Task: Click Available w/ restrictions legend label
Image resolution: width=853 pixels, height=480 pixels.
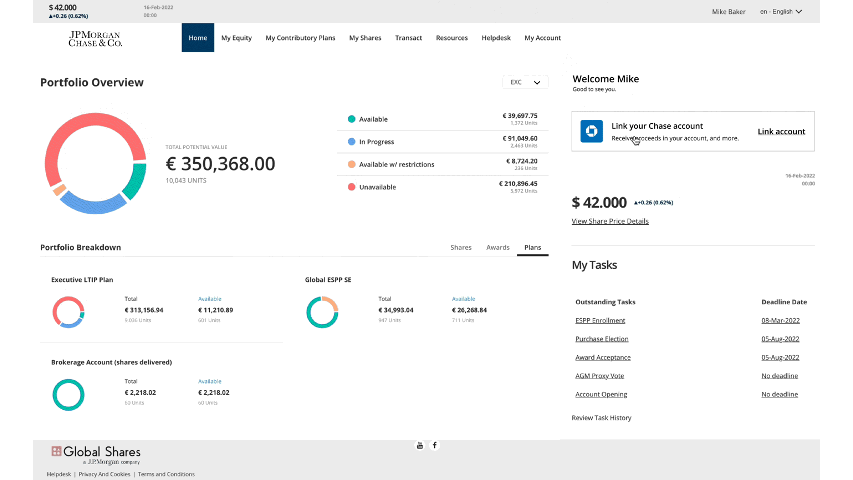Action: click(x=397, y=164)
